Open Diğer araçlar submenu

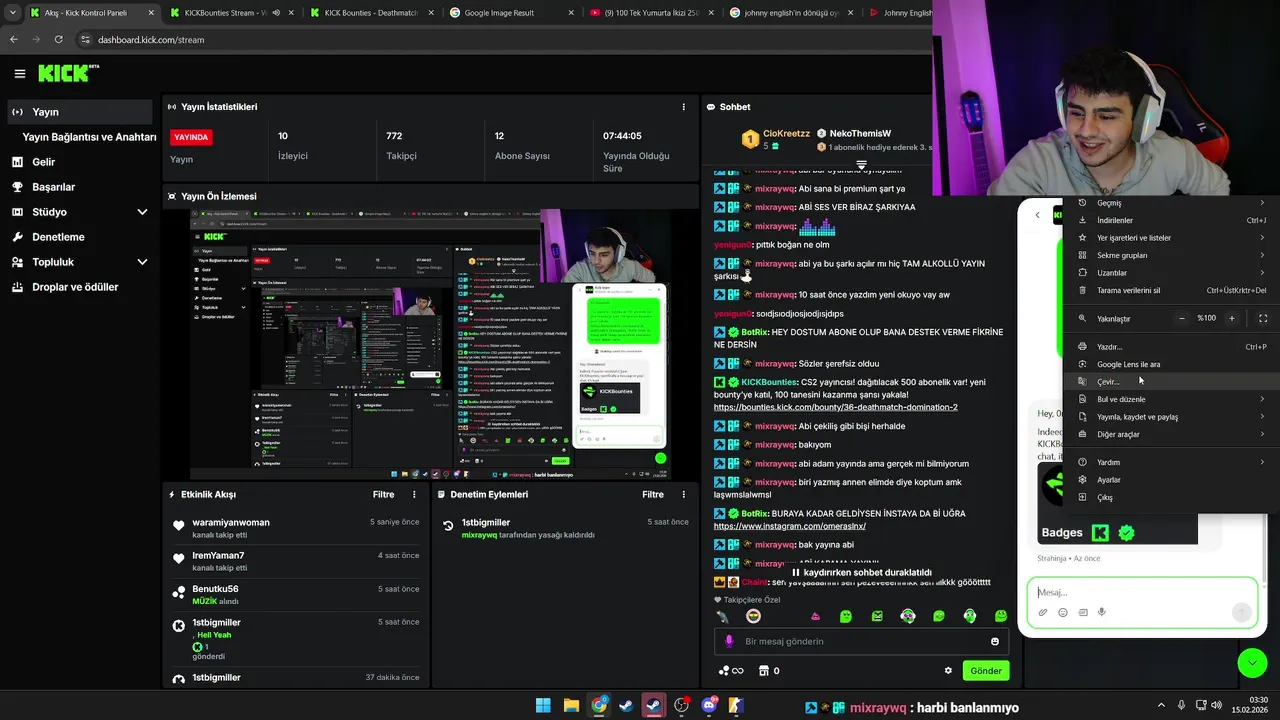tap(1170, 434)
